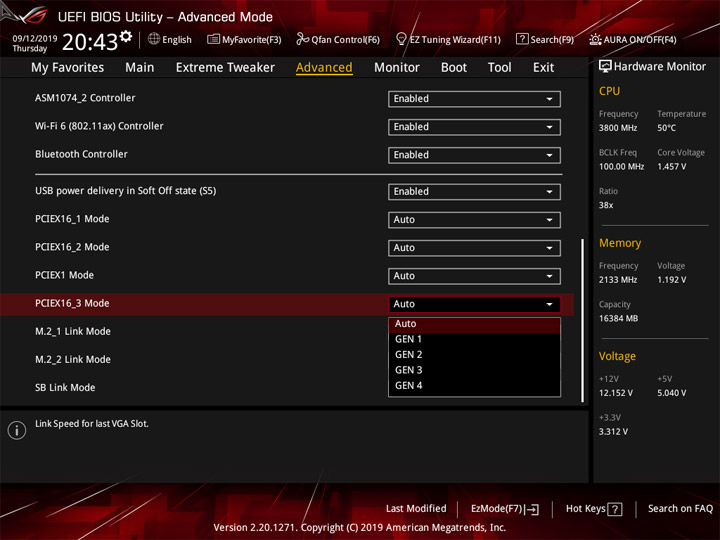Viewport: 720px width, 540px height.
Task: Click the settings gear next to clock
Action: point(126,36)
